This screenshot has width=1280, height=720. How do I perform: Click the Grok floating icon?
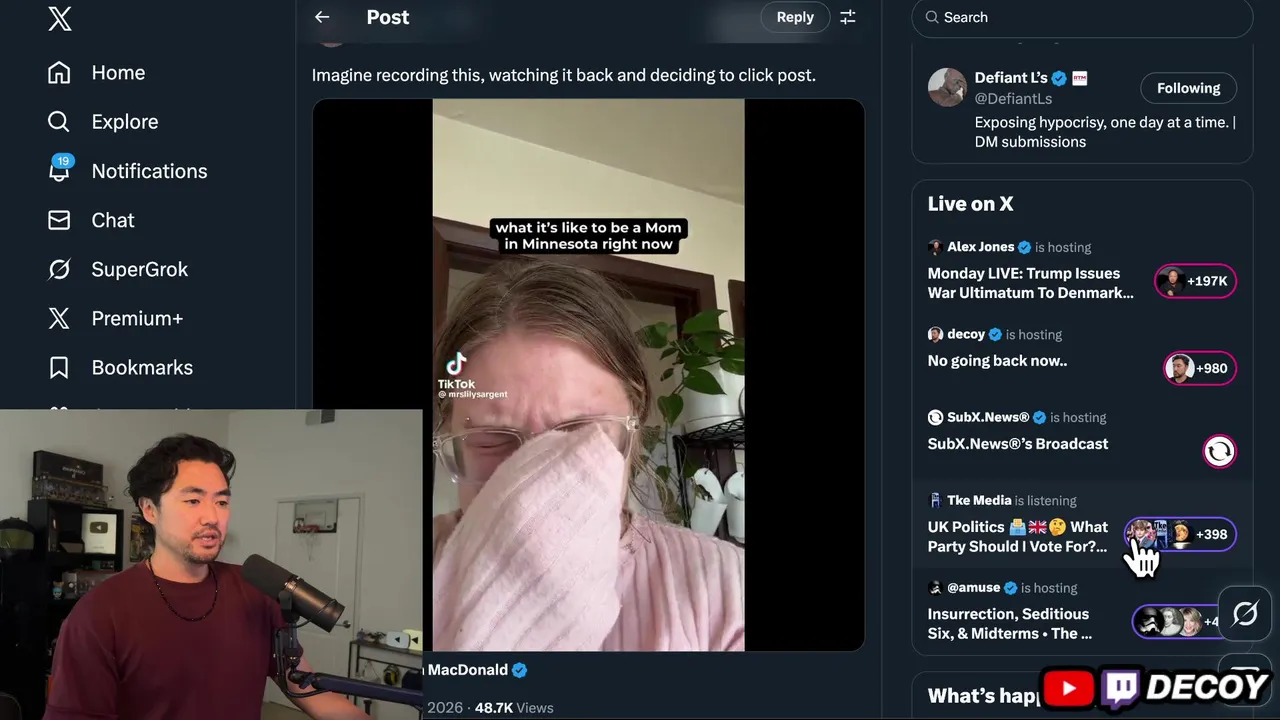(1245, 613)
